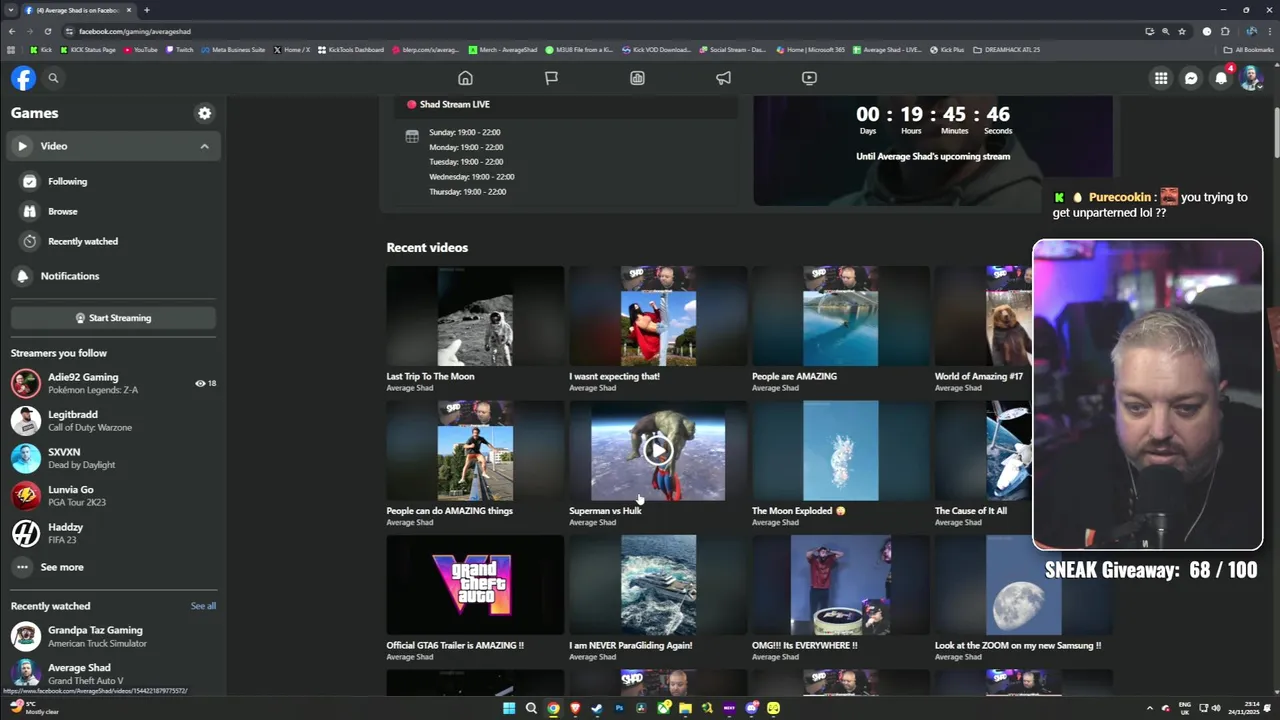Select the Browse sidebar item

(113, 211)
